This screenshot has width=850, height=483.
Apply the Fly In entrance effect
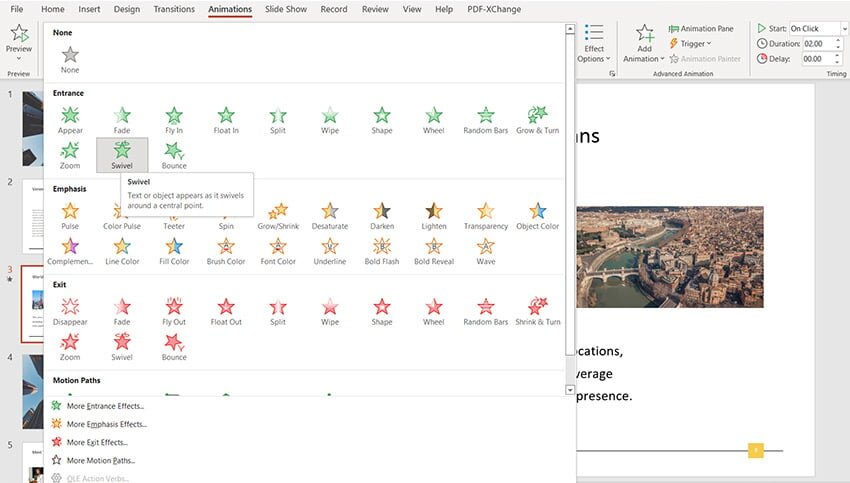coord(174,119)
